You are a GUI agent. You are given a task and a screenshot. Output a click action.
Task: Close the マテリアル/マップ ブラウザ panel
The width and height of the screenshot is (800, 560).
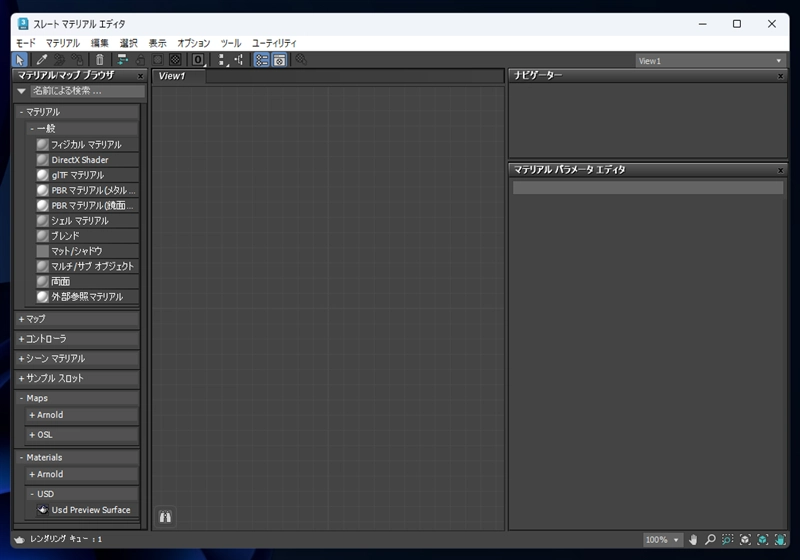click(x=140, y=76)
